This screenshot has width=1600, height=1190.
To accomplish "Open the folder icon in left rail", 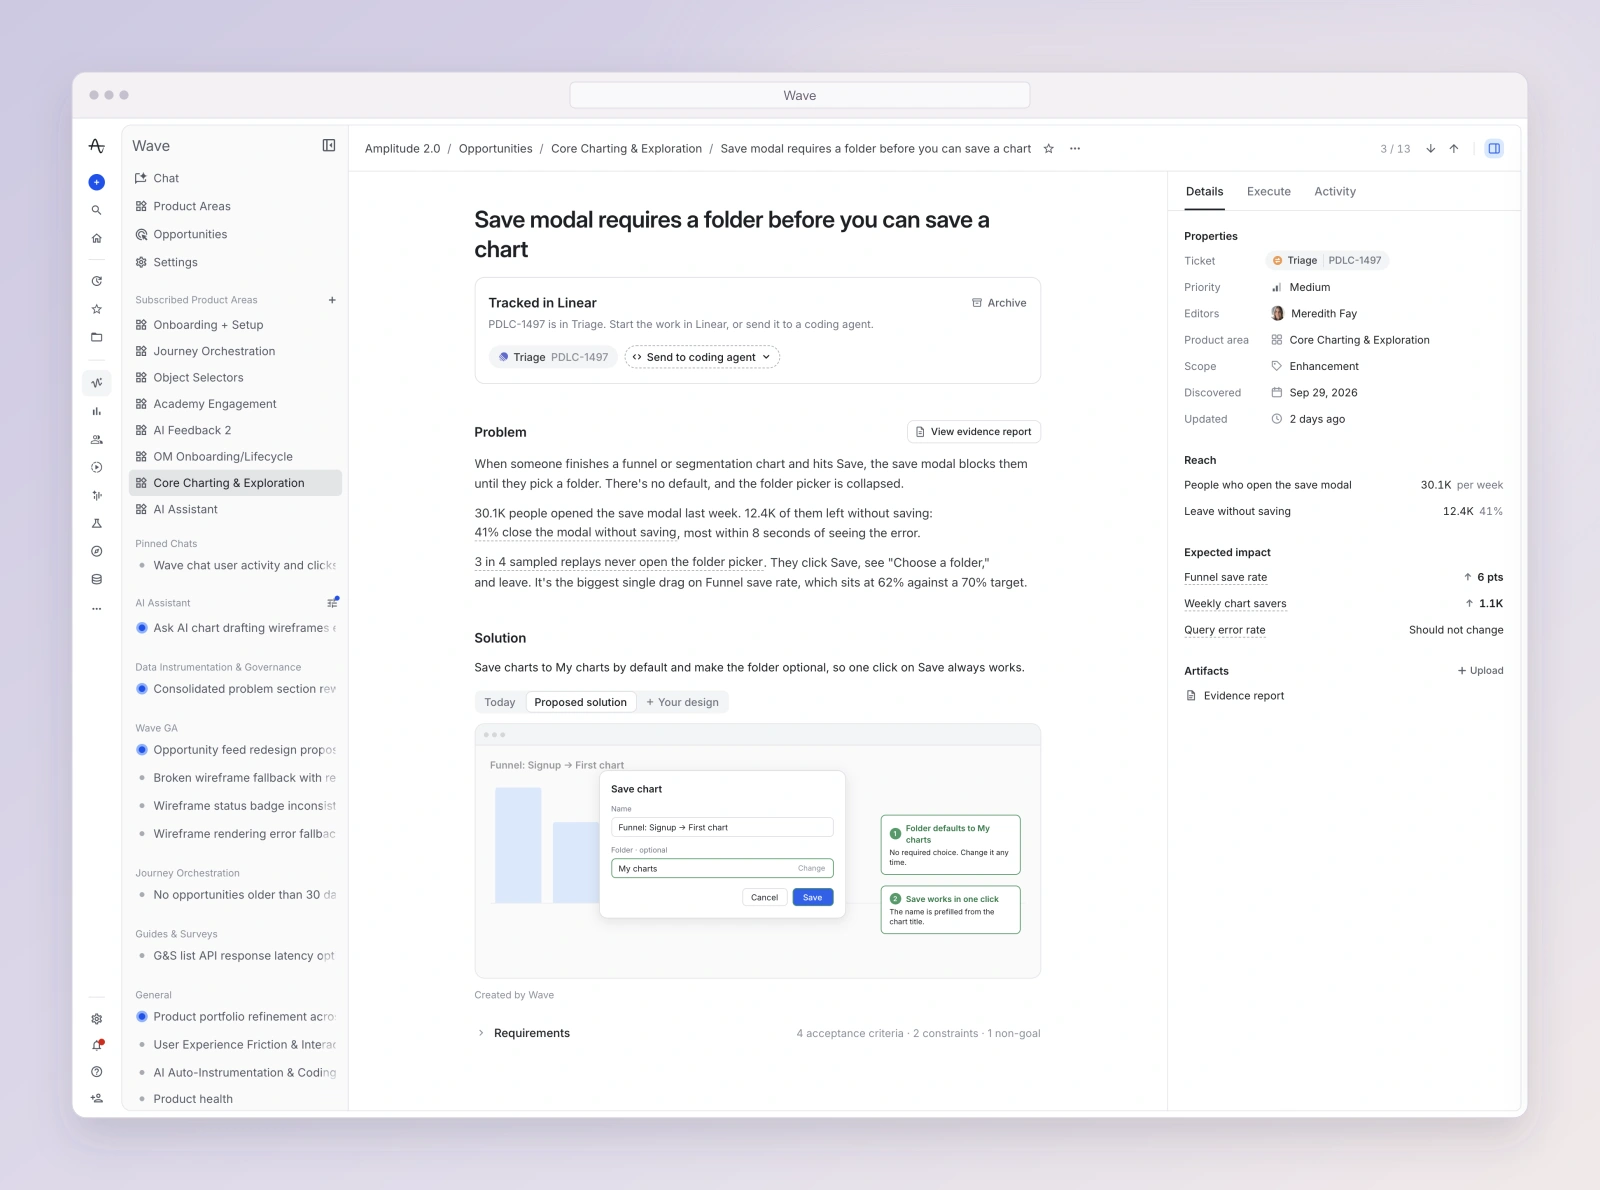I will pyautogui.click(x=96, y=337).
